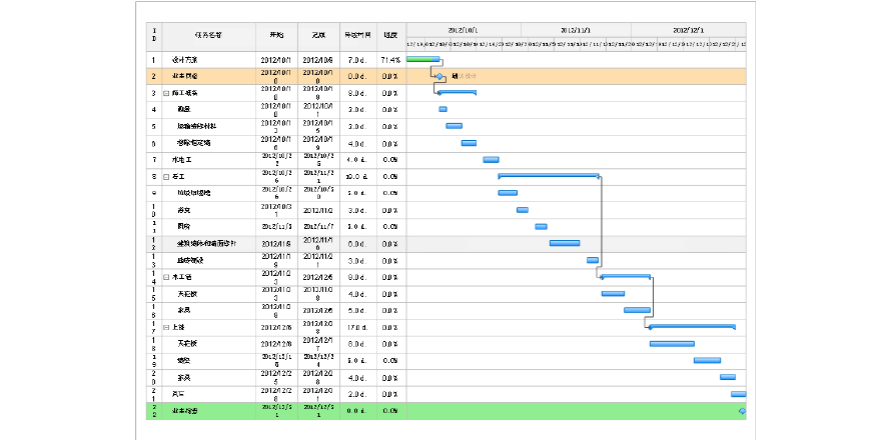Sort by the 完成 column header
This screenshot has height=440, width=893.
click(318, 35)
